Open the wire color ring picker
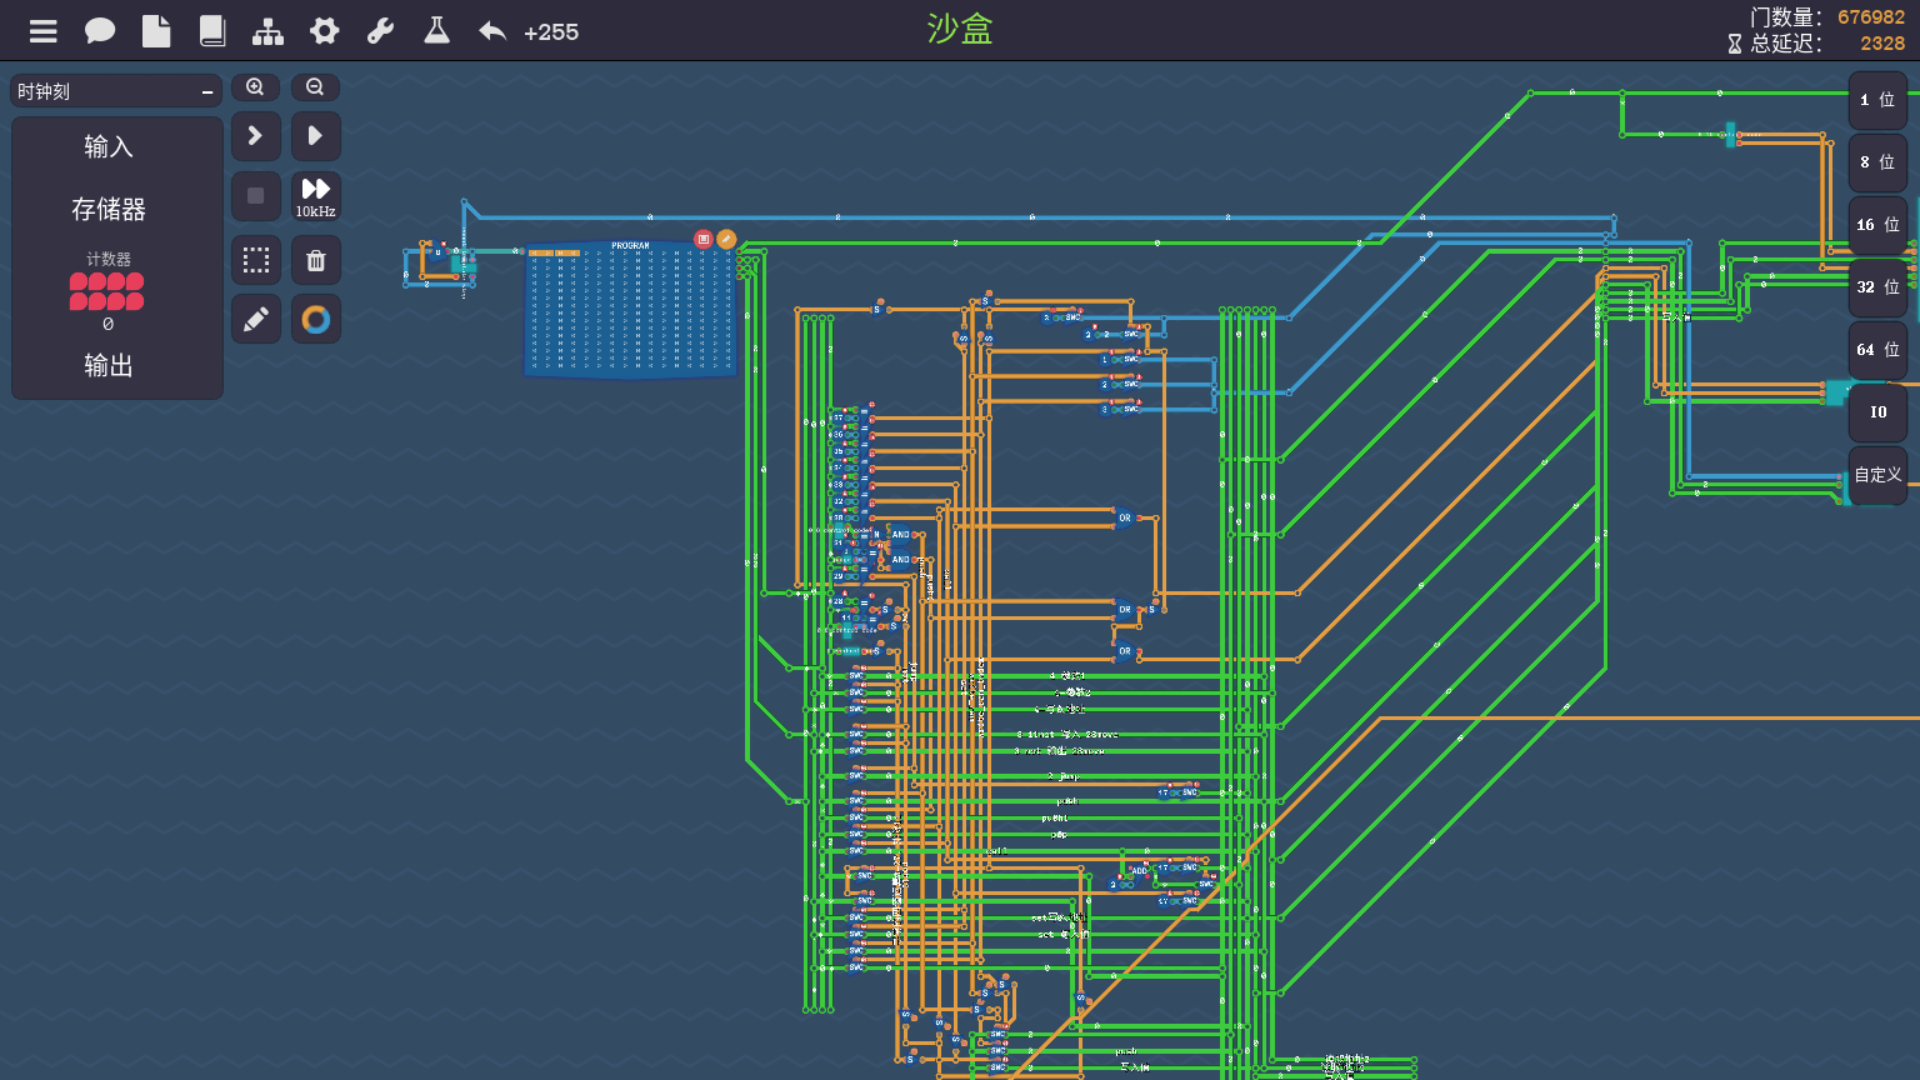This screenshot has width=1920, height=1080. [315, 319]
